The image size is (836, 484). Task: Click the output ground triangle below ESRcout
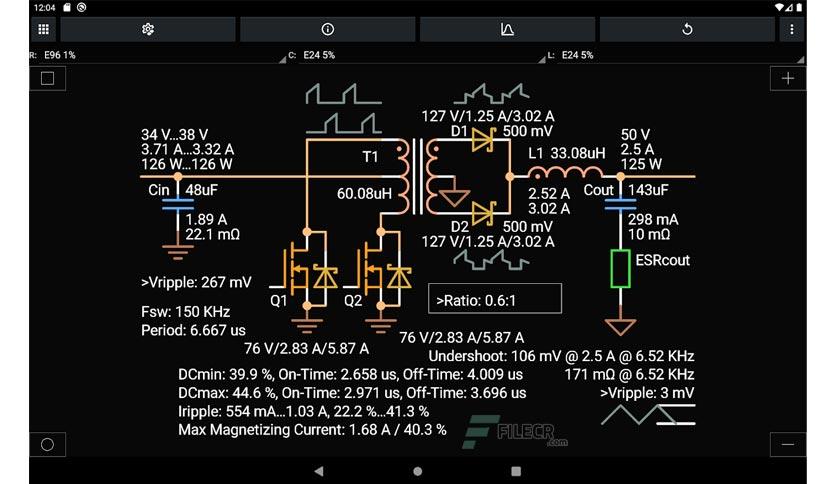[x=620, y=327]
